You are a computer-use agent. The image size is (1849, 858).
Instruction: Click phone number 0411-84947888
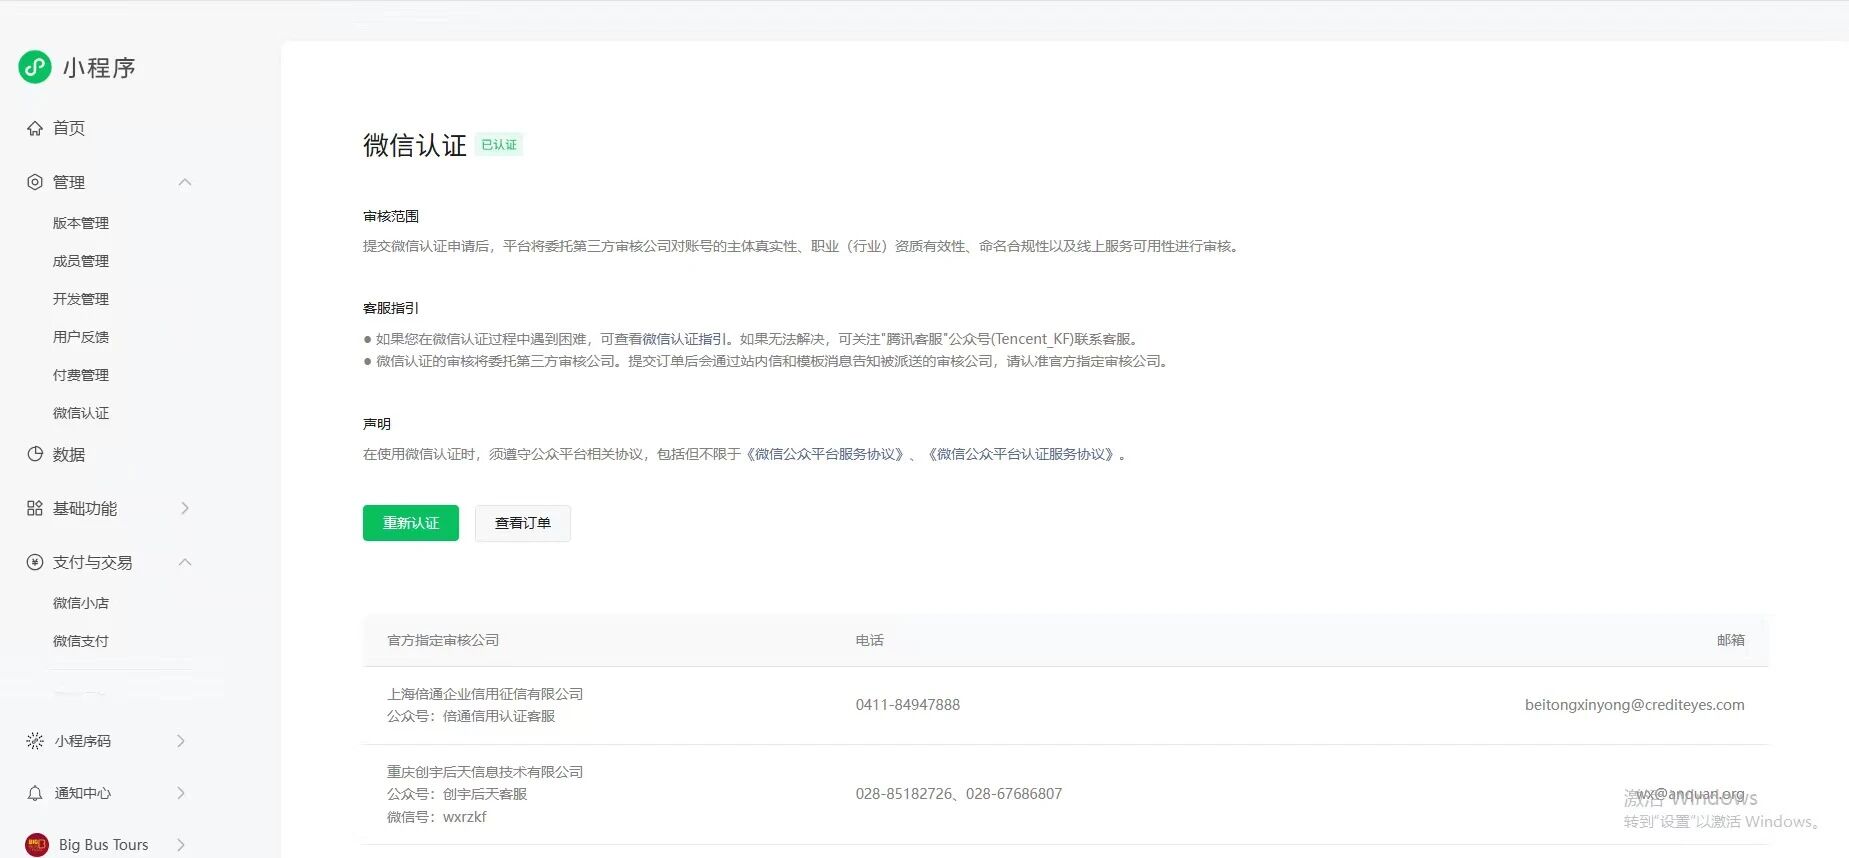tap(908, 705)
